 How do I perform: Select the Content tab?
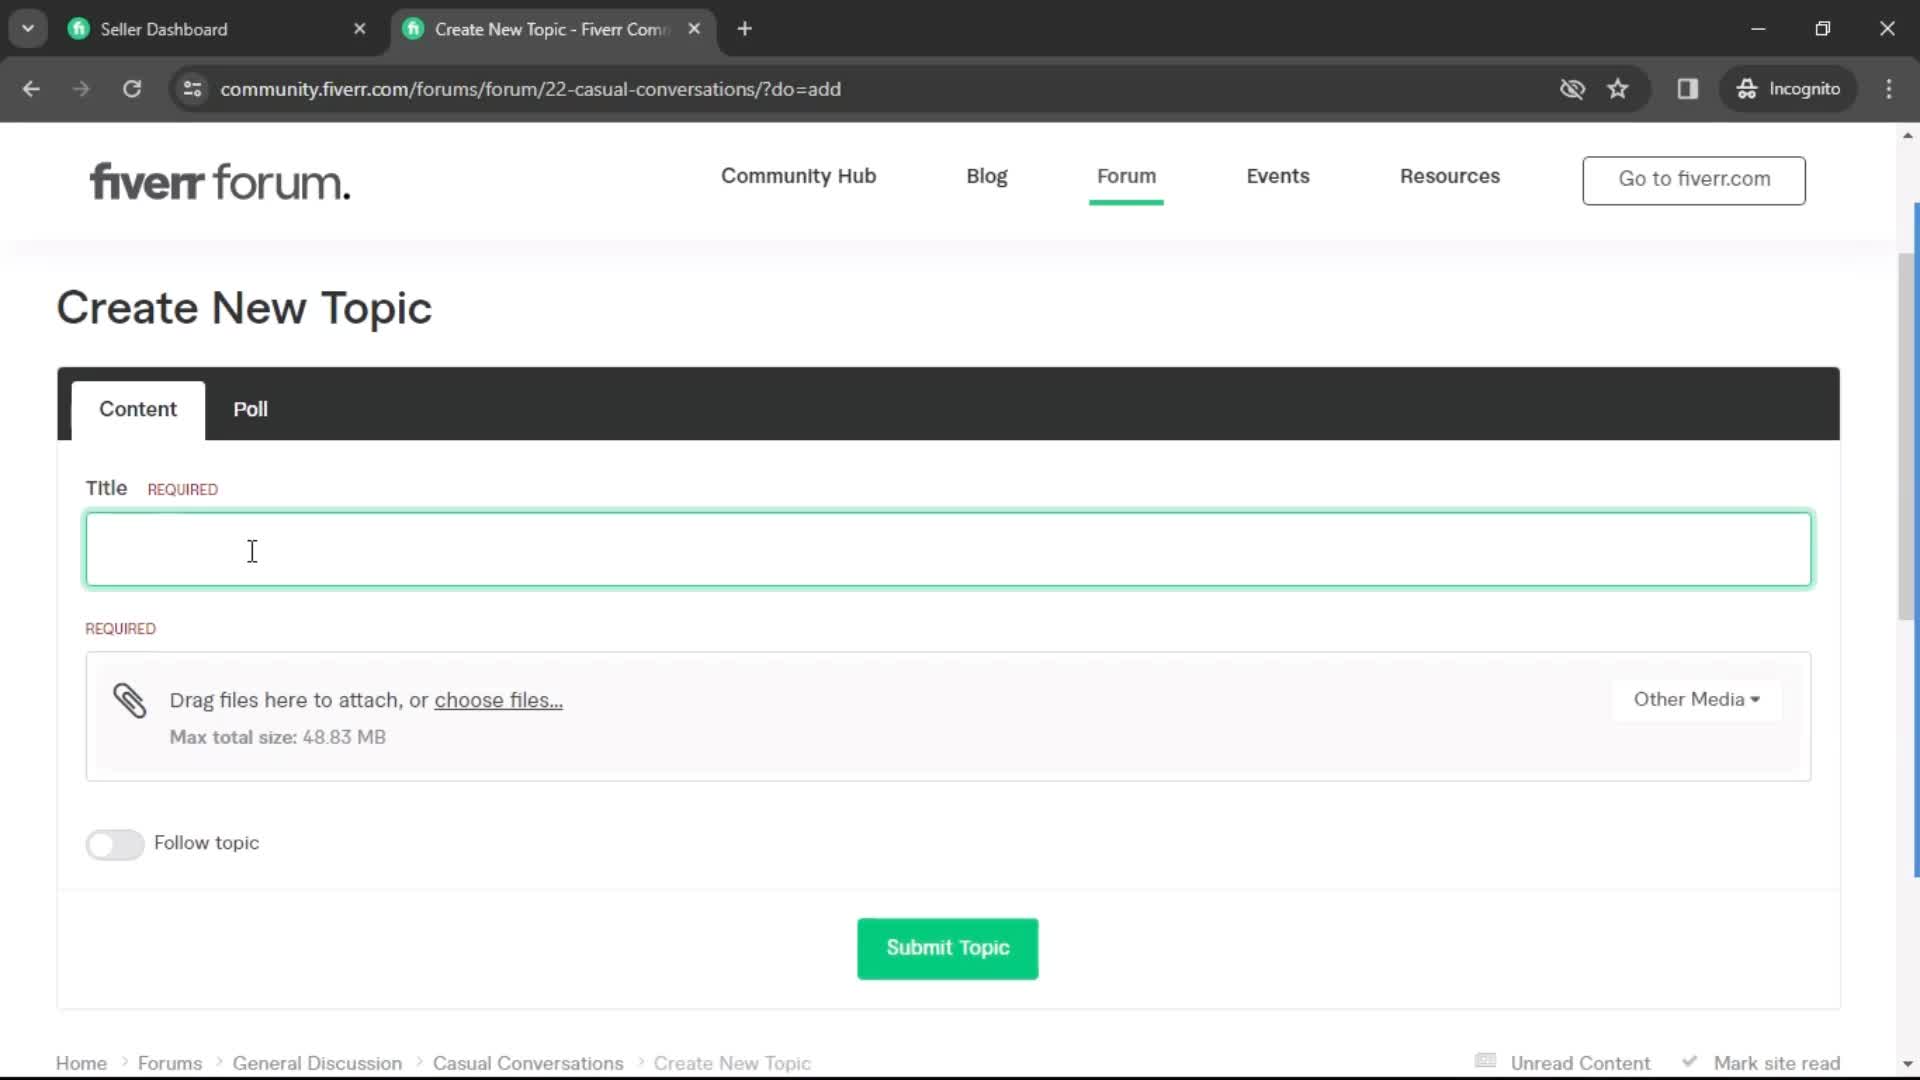(138, 410)
